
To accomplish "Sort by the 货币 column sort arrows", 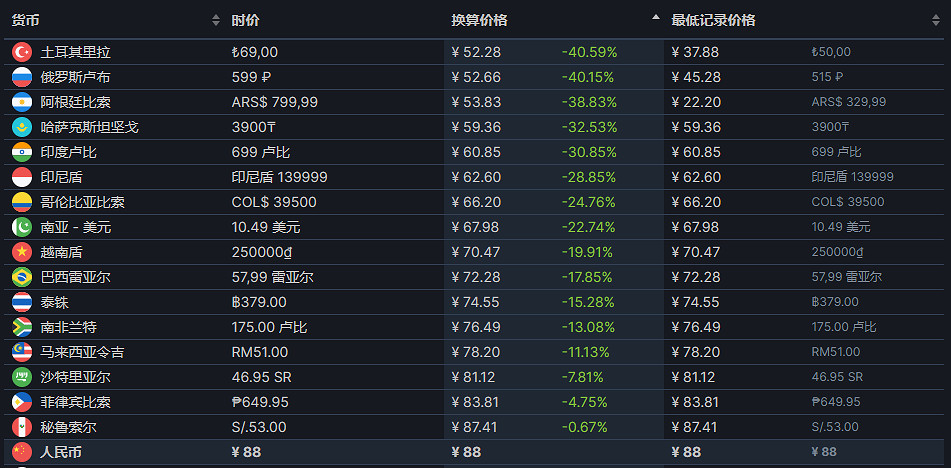I will click(216, 20).
